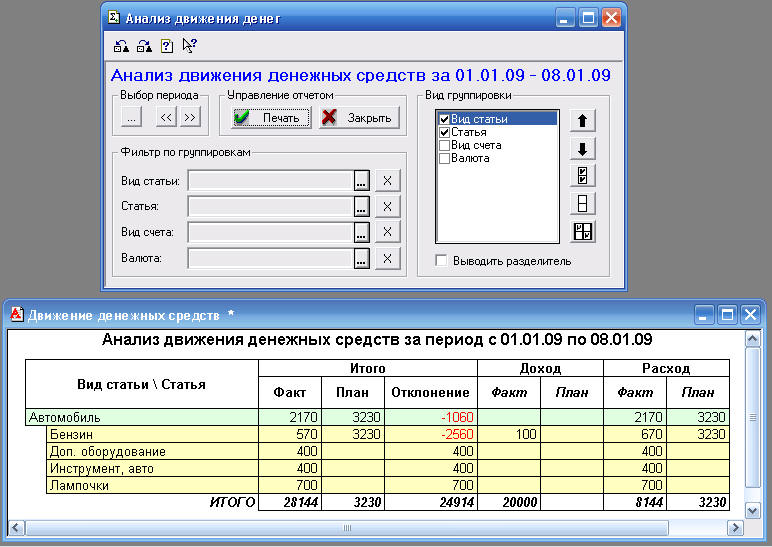Enable the Вид счета grouping checkbox
The width and height of the screenshot is (772, 547).
(x=445, y=146)
